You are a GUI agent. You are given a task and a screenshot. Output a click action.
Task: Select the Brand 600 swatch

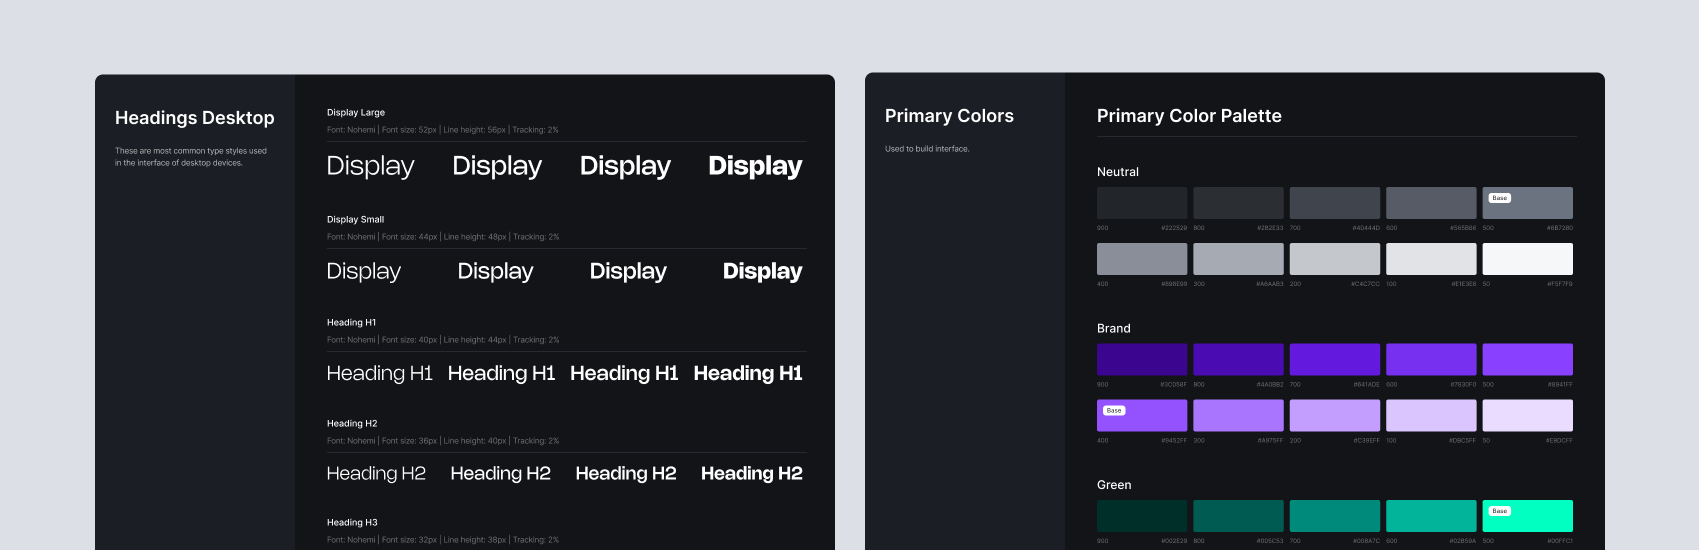(x=1431, y=360)
